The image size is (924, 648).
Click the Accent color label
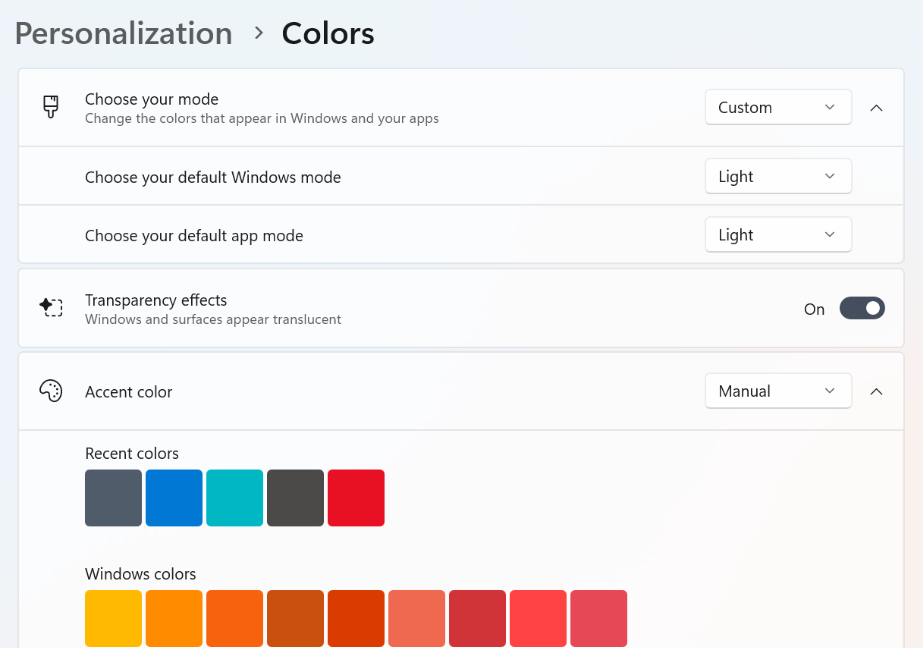click(x=128, y=392)
